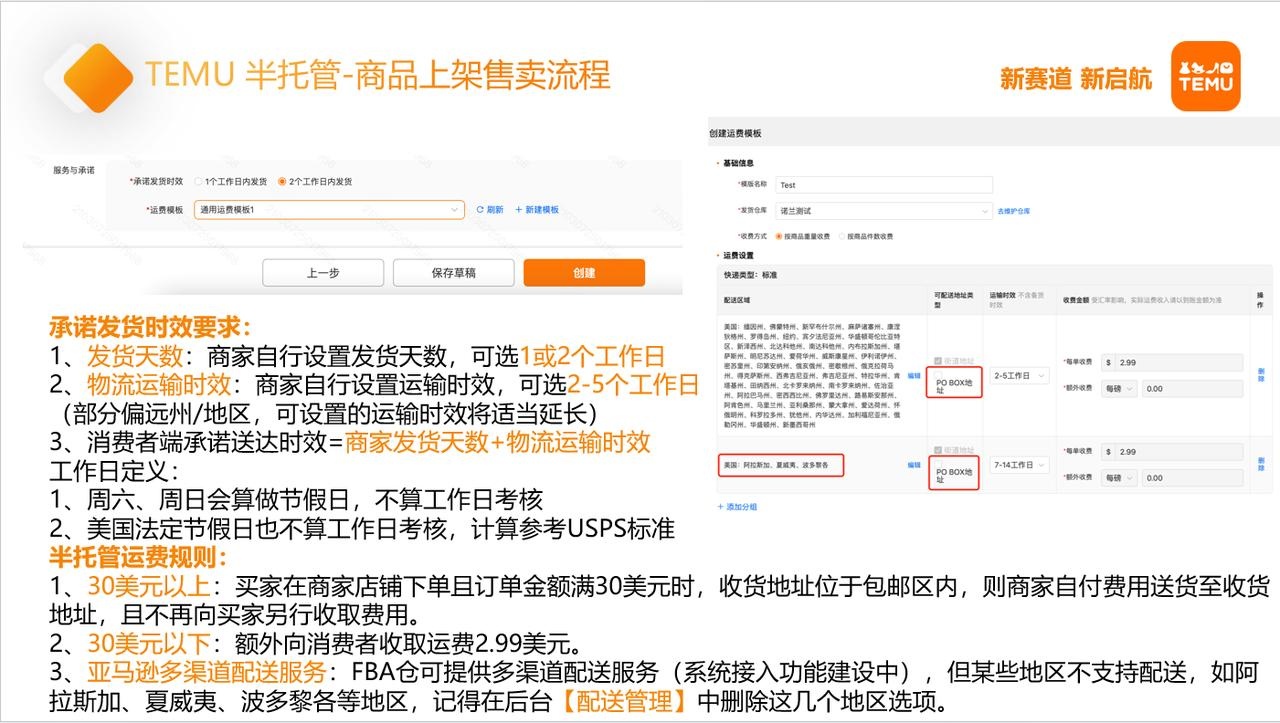Image resolution: width=1280 pixels, height=723 pixels.
Task: Click the orange diamond title icon
Action: click(x=98, y=76)
